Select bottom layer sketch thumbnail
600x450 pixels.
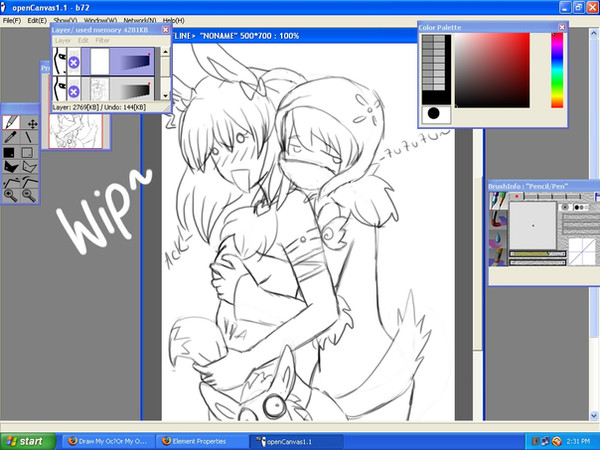[x=100, y=90]
